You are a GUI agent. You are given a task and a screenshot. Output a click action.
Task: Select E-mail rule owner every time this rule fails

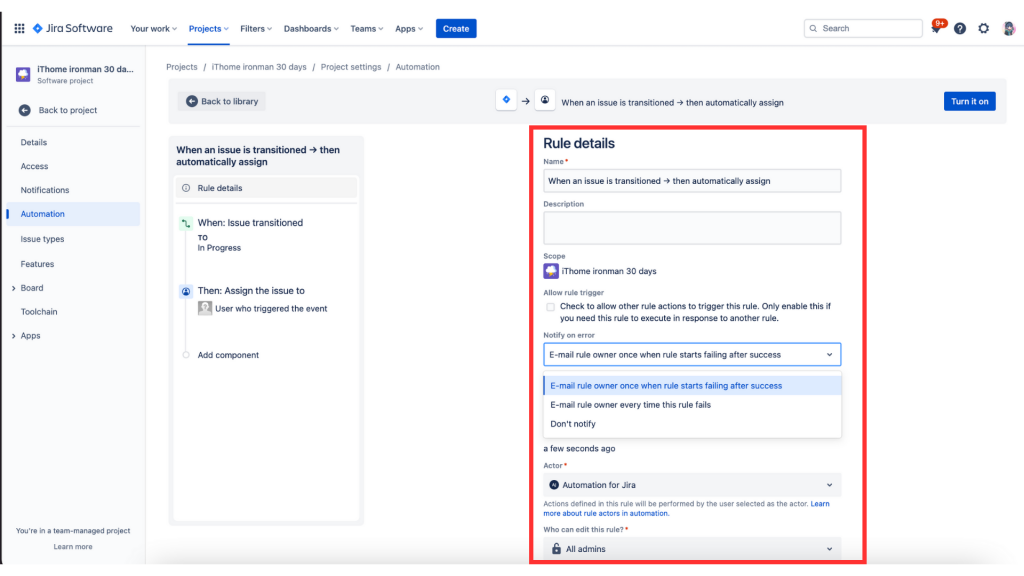pyautogui.click(x=692, y=405)
